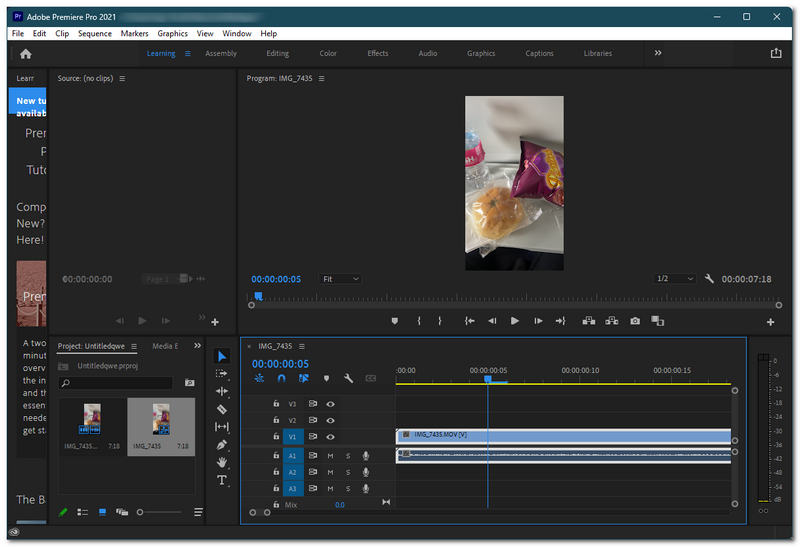This screenshot has width=800, height=547.
Task: Switch to Media Browser tab
Action: coord(165,346)
